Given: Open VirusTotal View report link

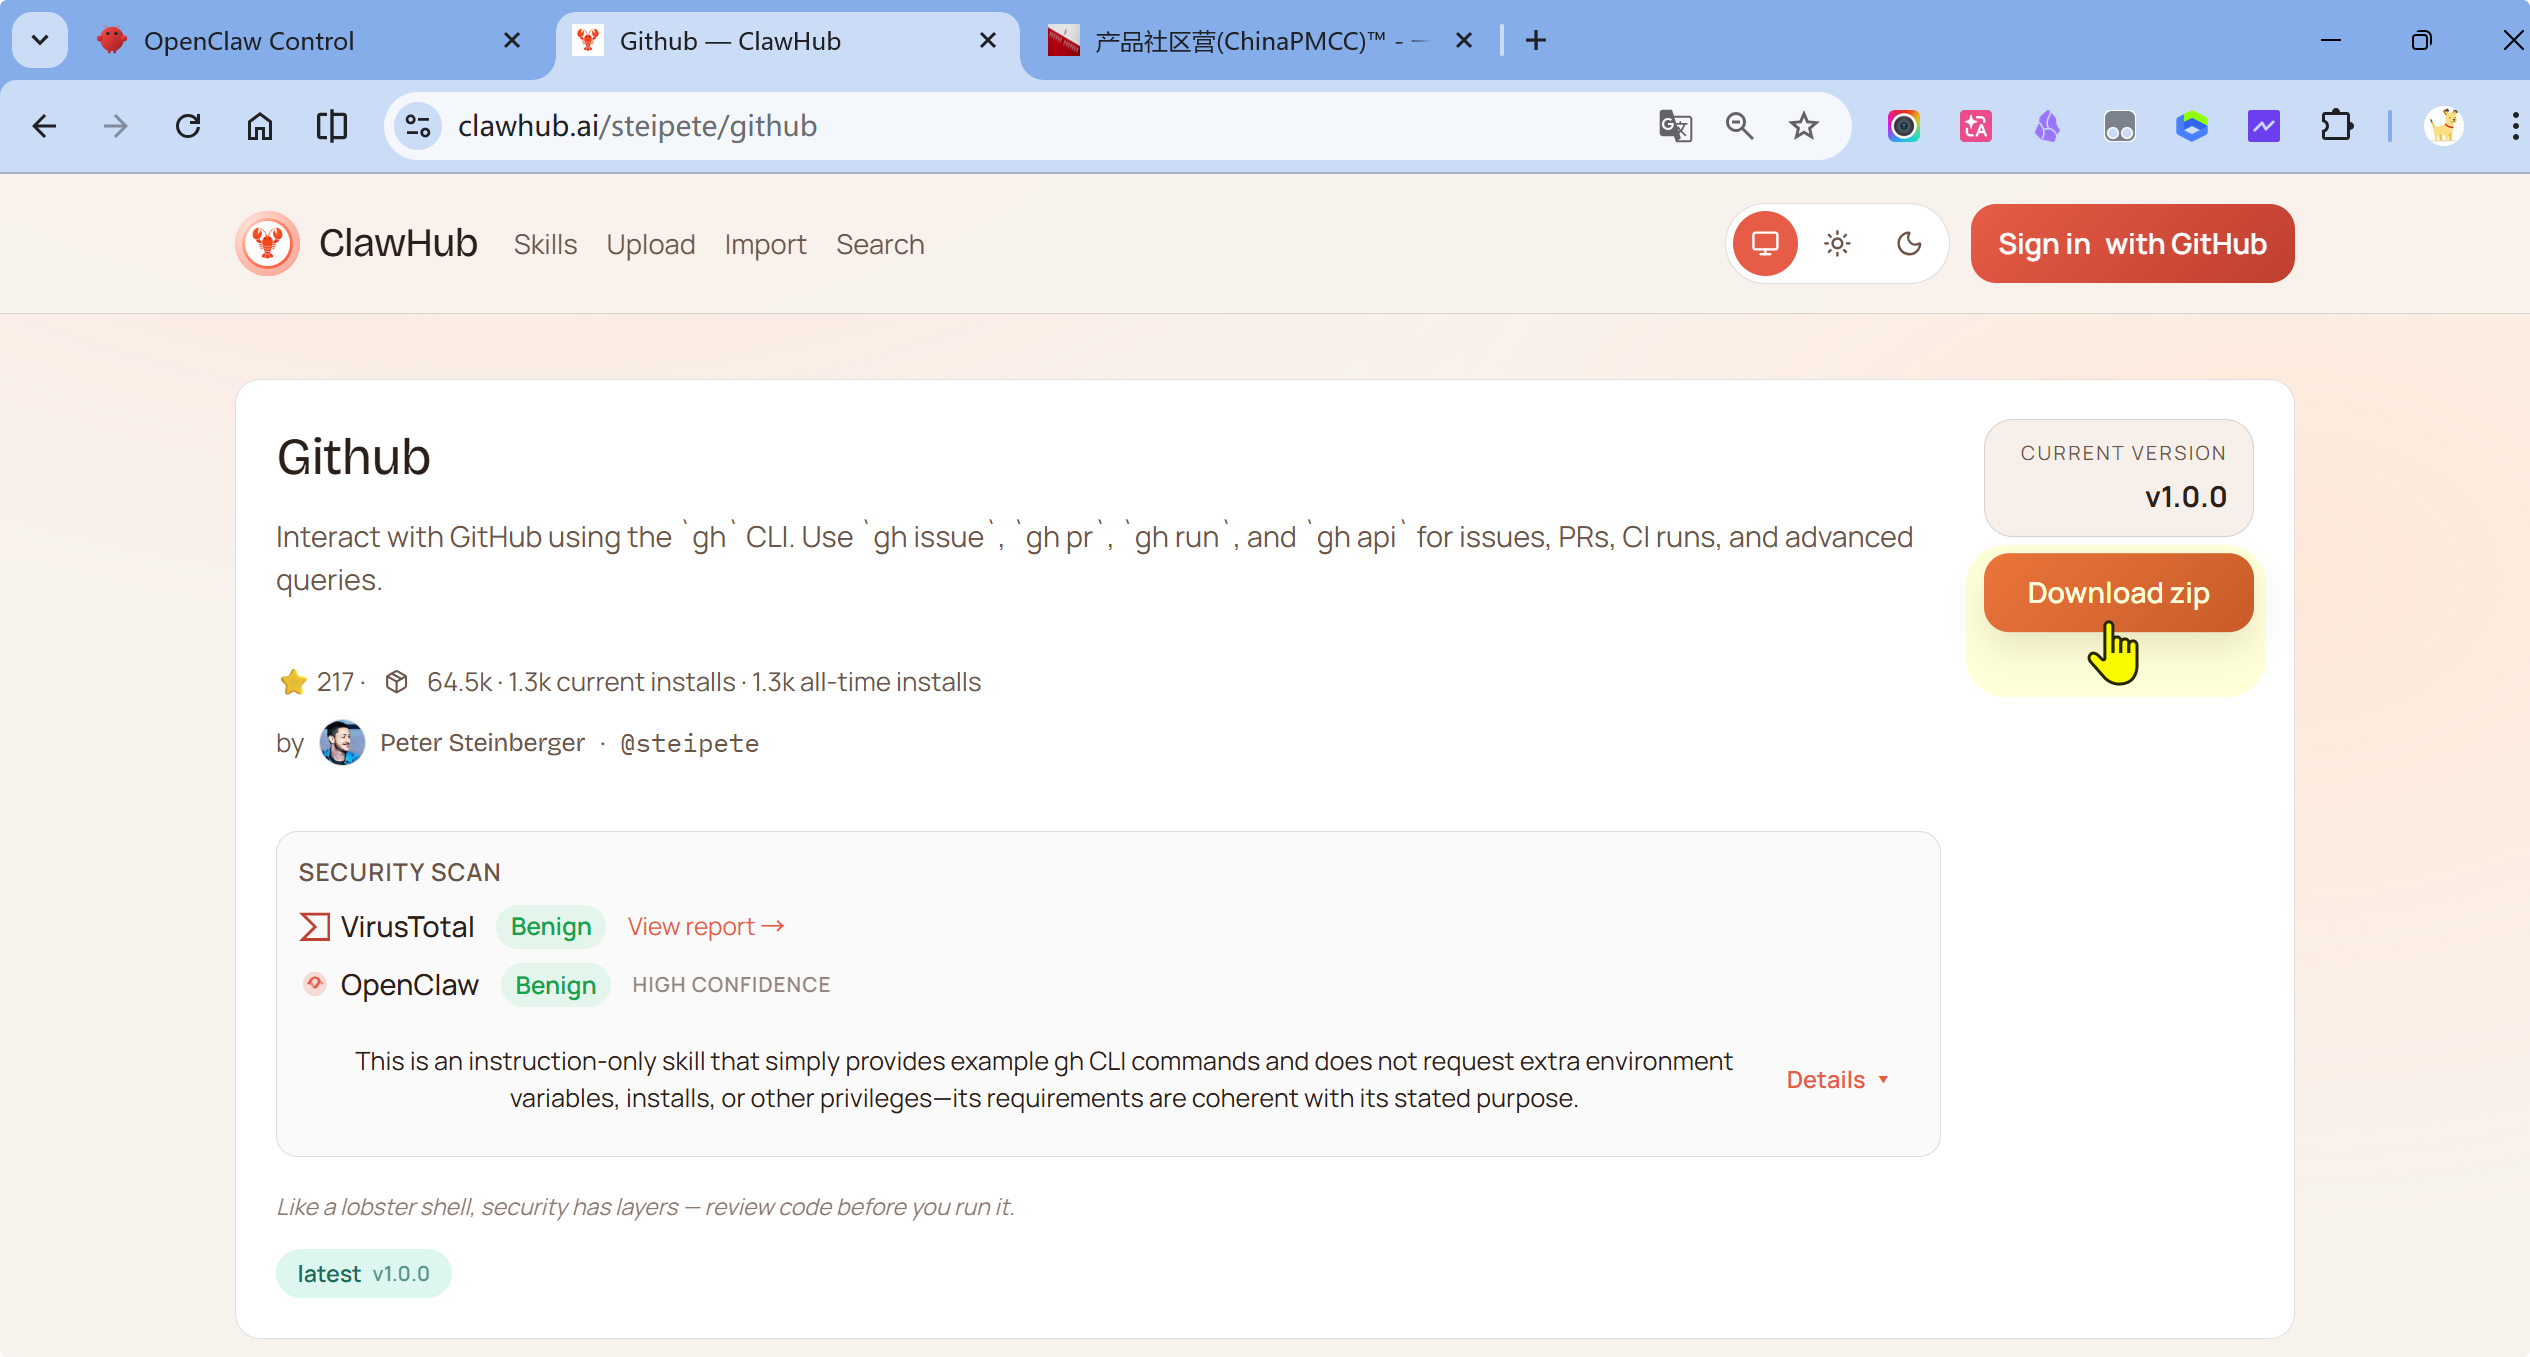Looking at the screenshot, I should (x=706, y=927).
